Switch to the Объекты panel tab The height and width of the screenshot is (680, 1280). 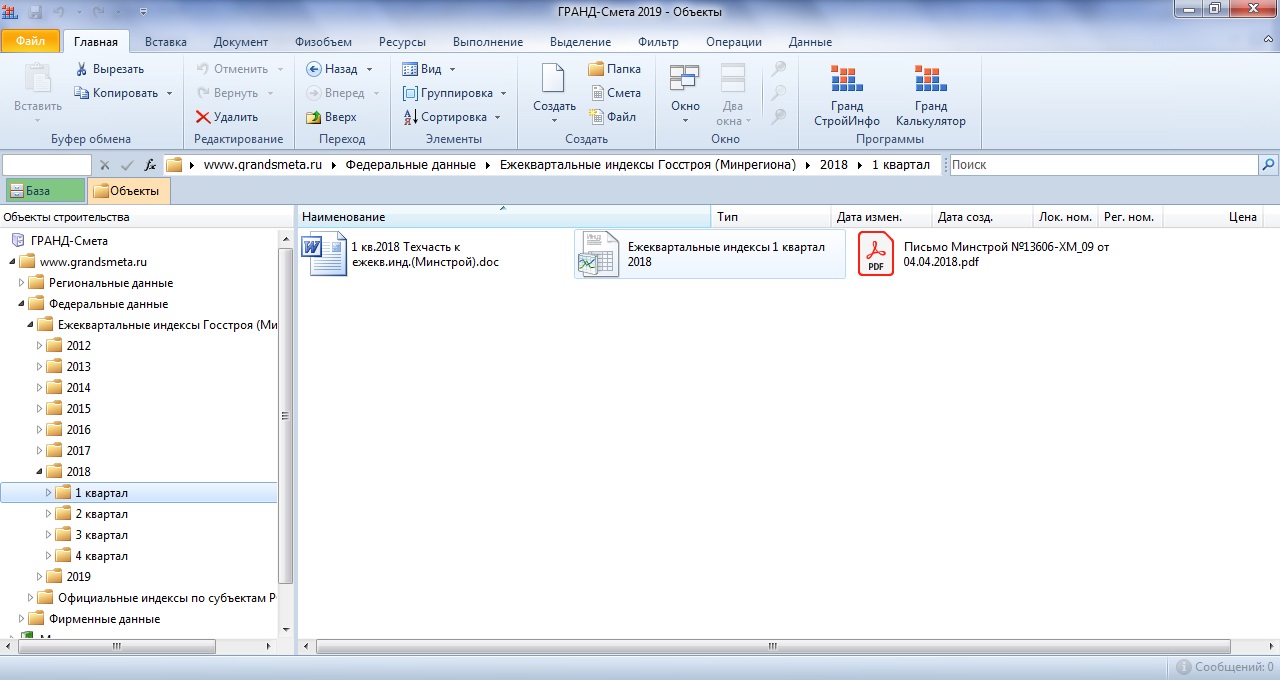point(129,191)
